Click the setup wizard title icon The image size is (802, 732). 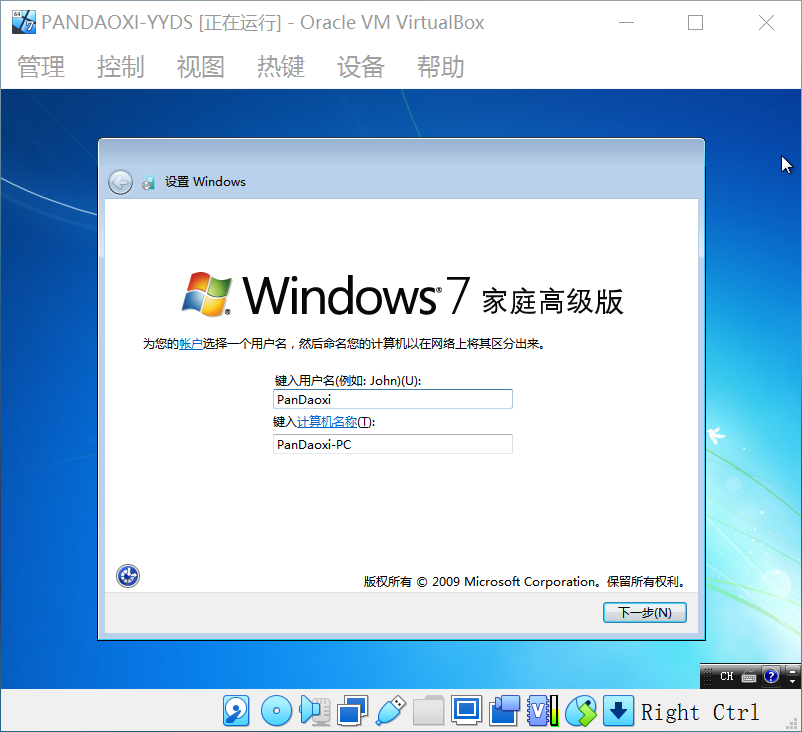click(x=148, y=182)
